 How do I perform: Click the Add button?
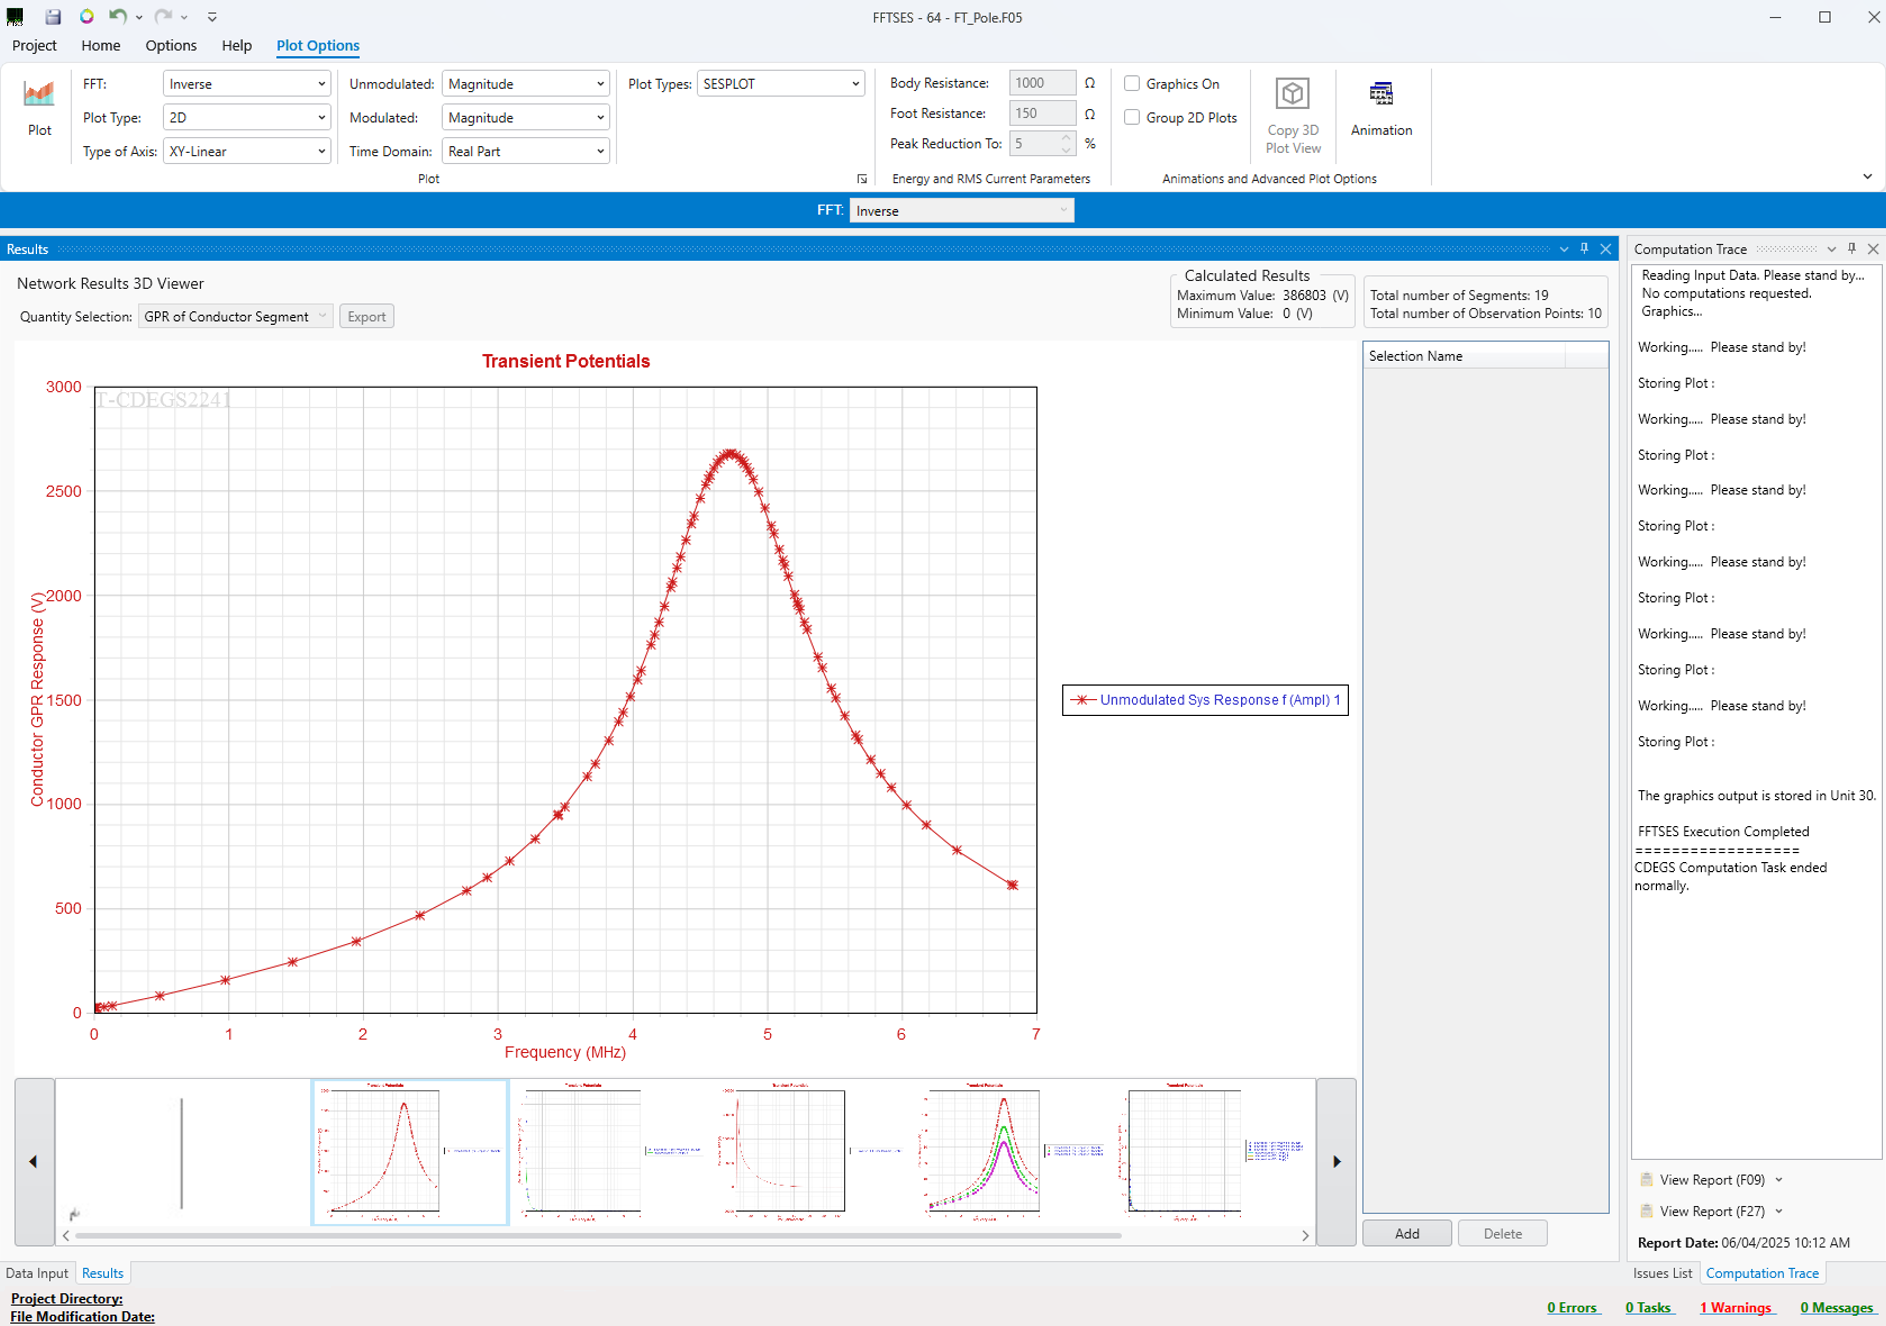tap(1407, 1233)
